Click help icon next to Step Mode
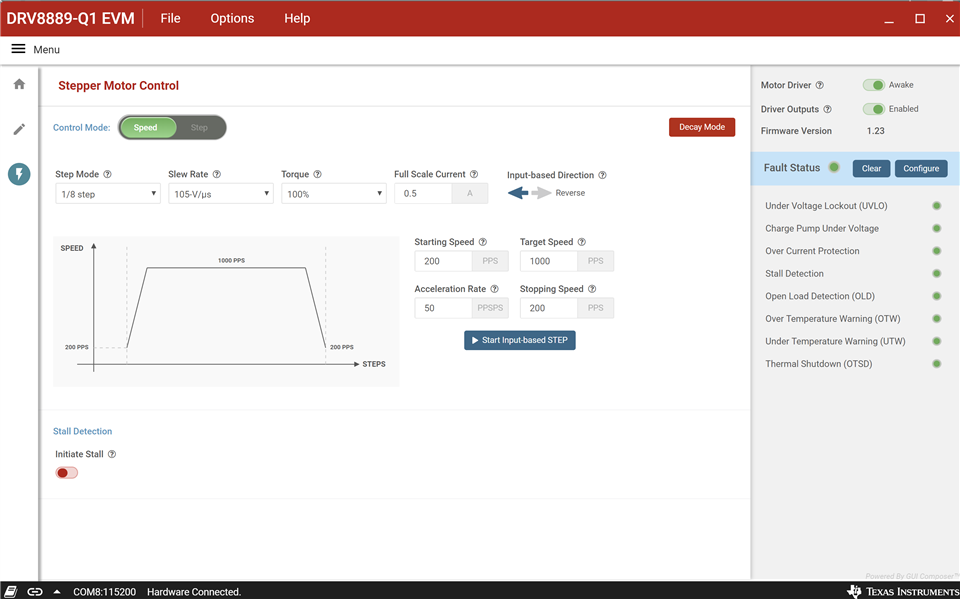The height and width of the screenshot is (599, 960). [x=108, y=175]
